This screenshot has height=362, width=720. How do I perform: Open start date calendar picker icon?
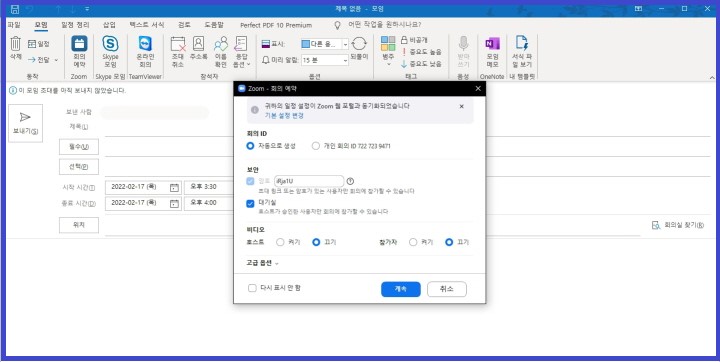(x=174, y=187)
